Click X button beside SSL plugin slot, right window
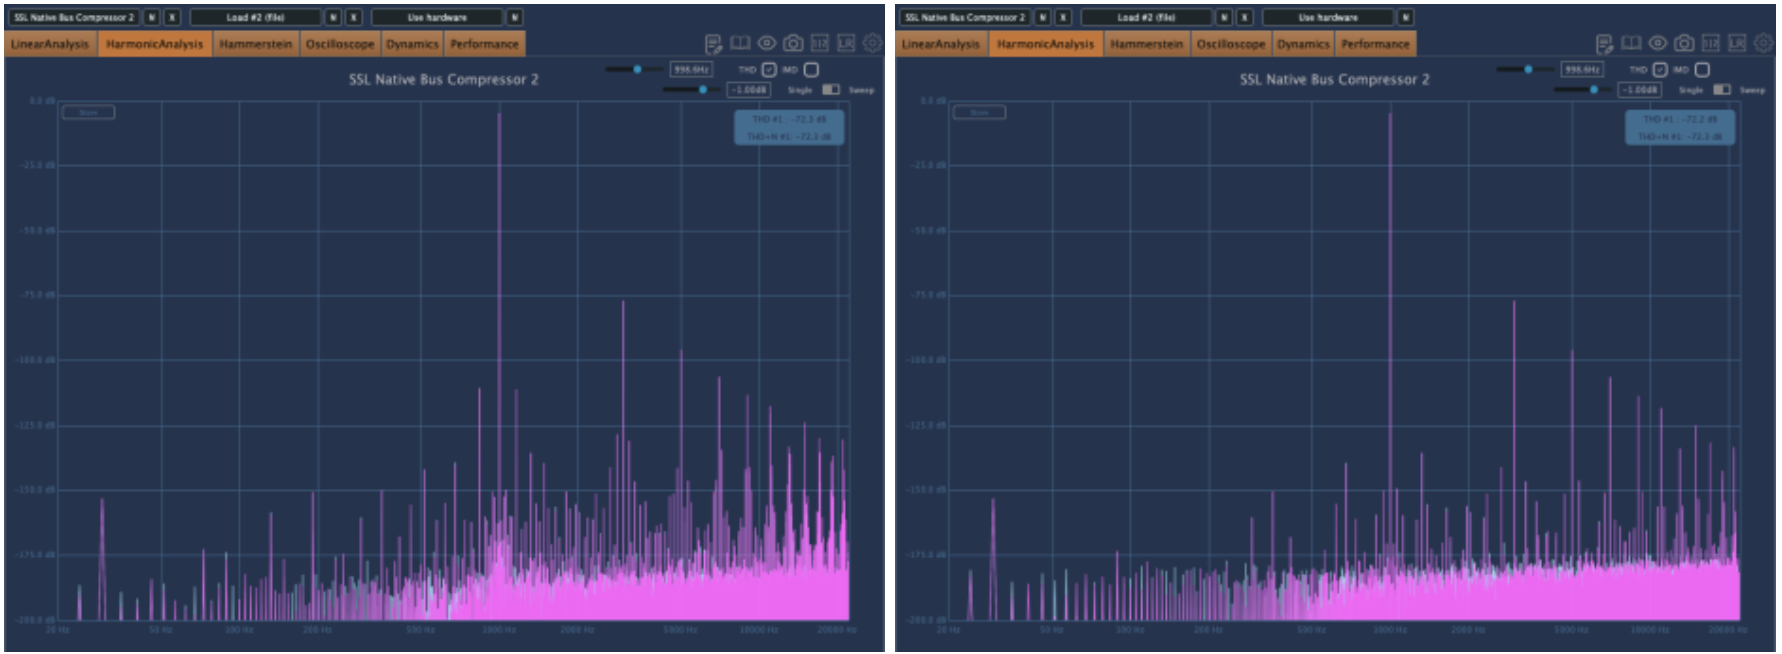This screenshot has height=654, width=1782. (1063, 17)
